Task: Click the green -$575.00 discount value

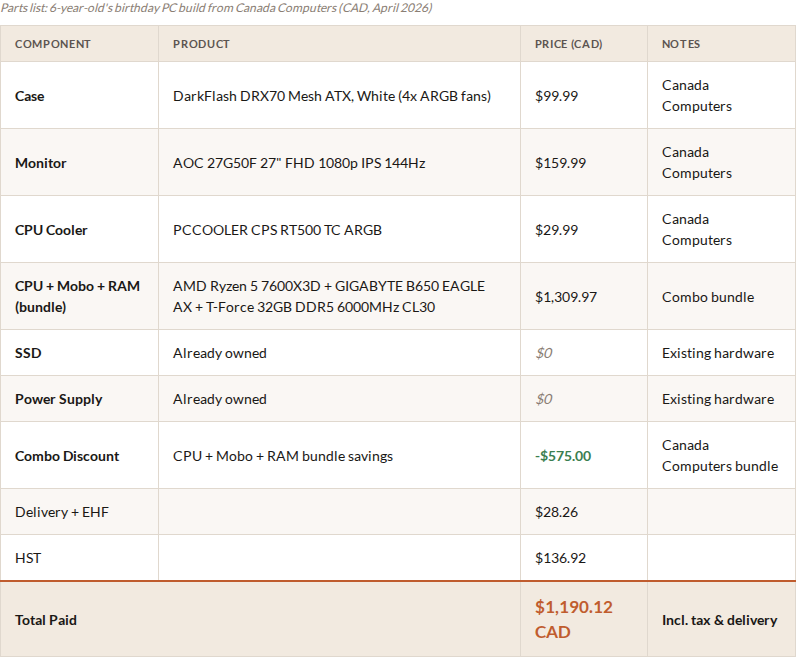Action: coord(563,456)
